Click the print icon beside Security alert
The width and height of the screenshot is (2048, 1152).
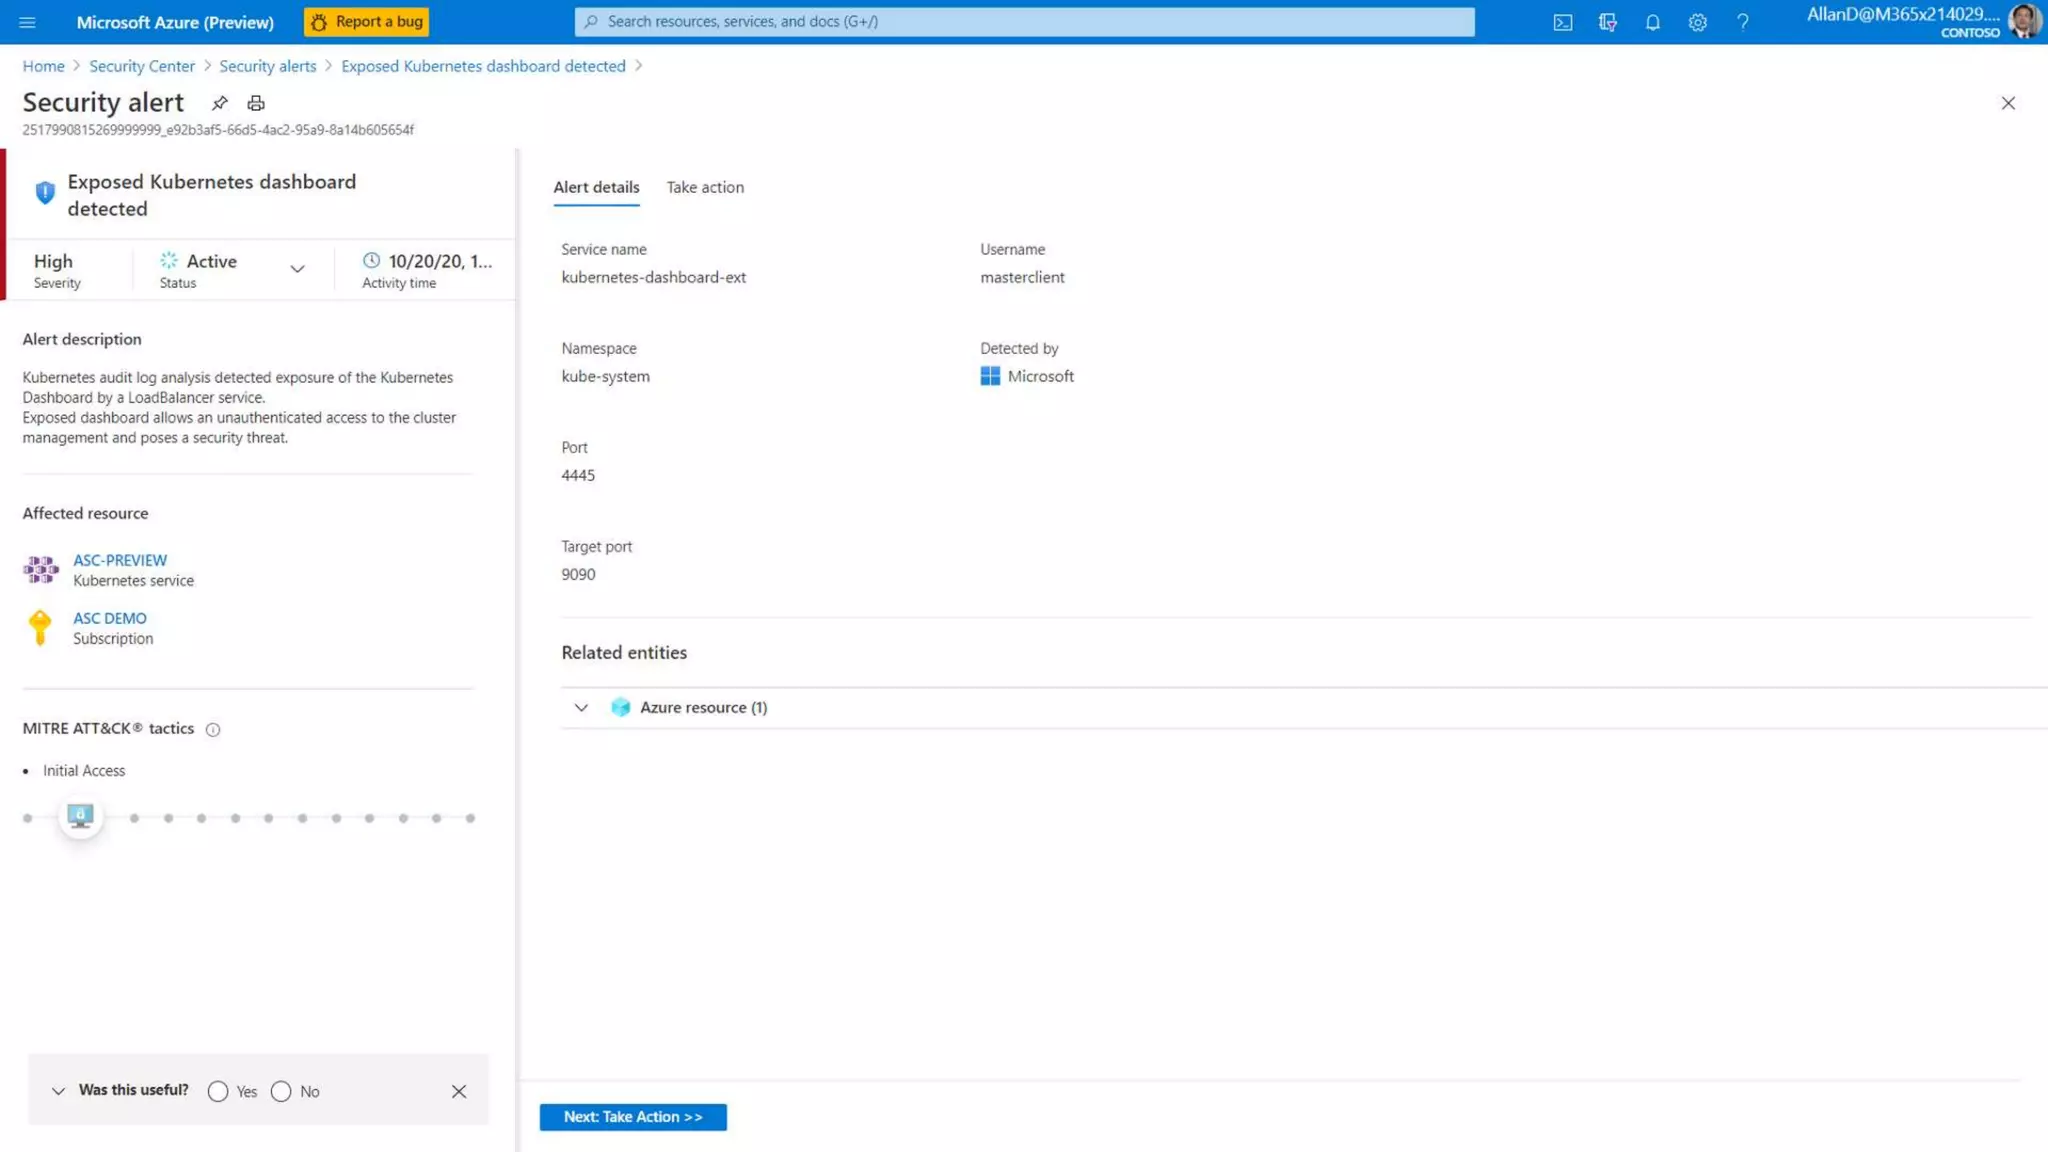click(256, 103)
